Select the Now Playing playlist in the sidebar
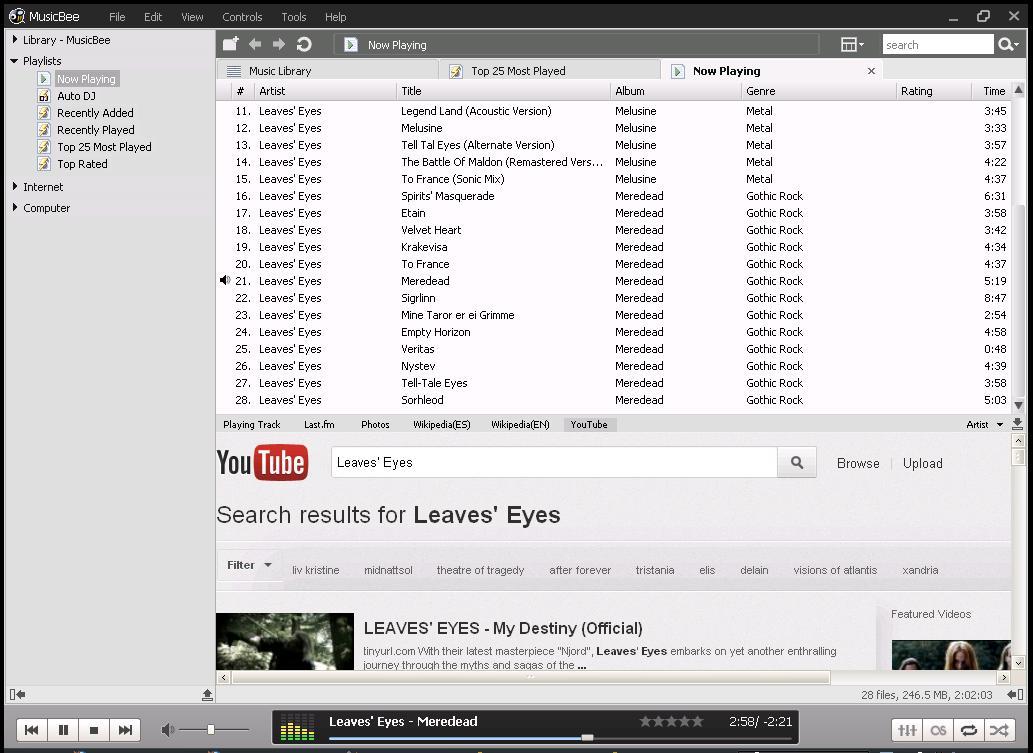Image resolution: width=1033 pixels, height=753 pixels. tap(86, 78)
